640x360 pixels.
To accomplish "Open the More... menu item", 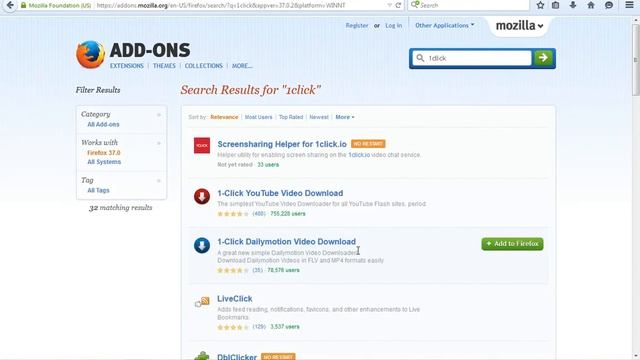I will 242,66.
